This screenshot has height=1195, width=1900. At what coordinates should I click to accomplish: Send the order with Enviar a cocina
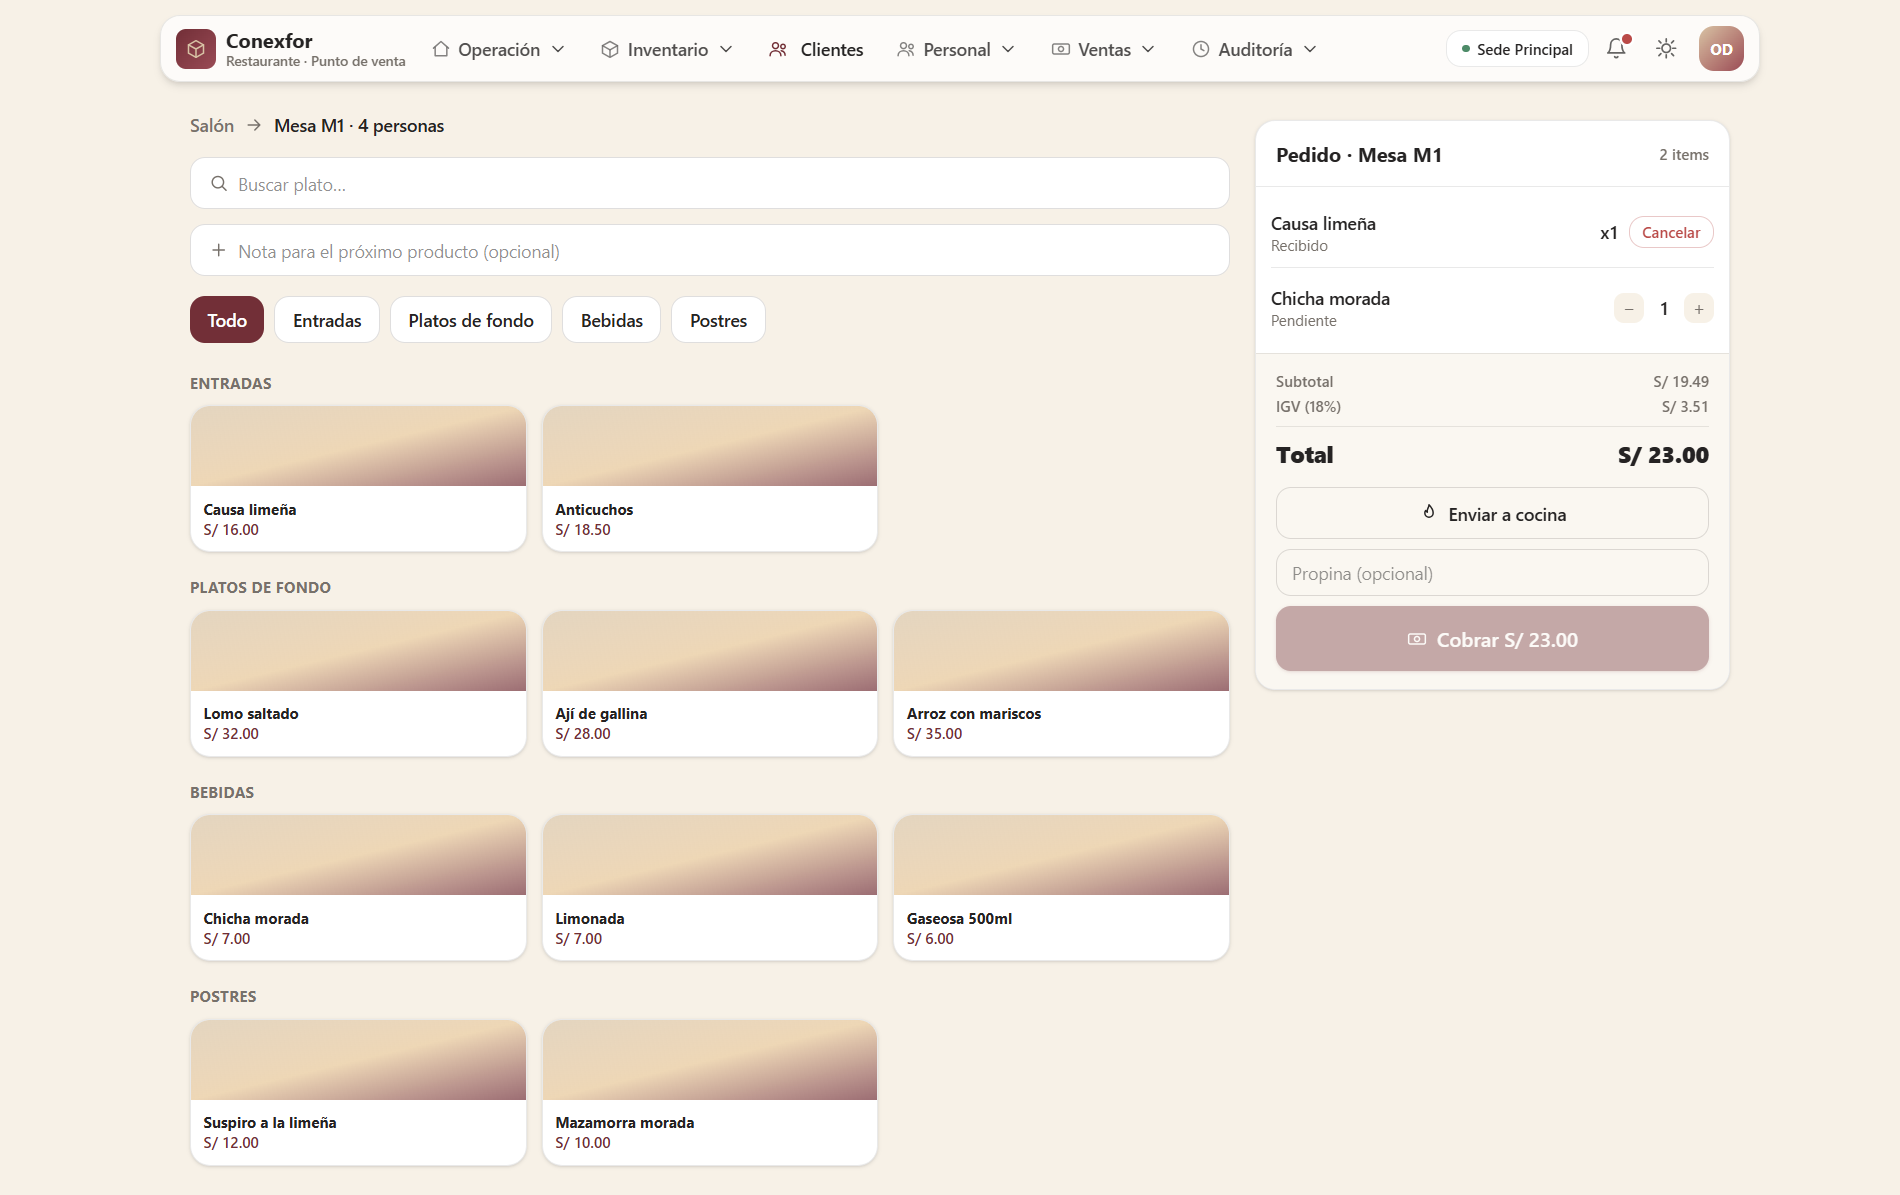[x=1492, y=514]
